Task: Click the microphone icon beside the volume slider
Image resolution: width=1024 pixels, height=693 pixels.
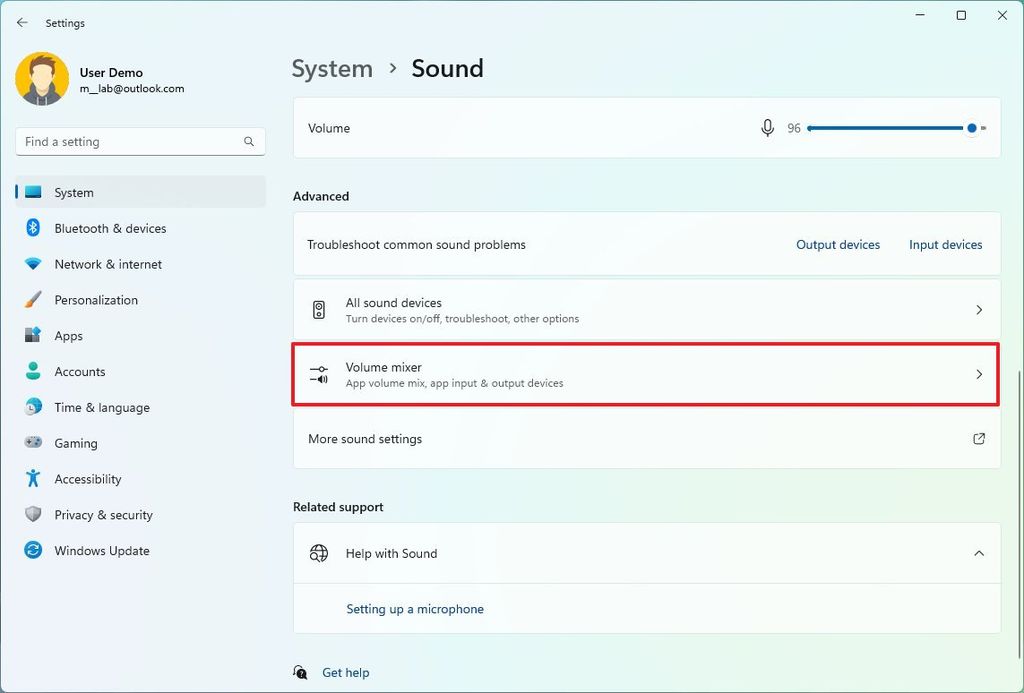Action: tap(767, 128)
